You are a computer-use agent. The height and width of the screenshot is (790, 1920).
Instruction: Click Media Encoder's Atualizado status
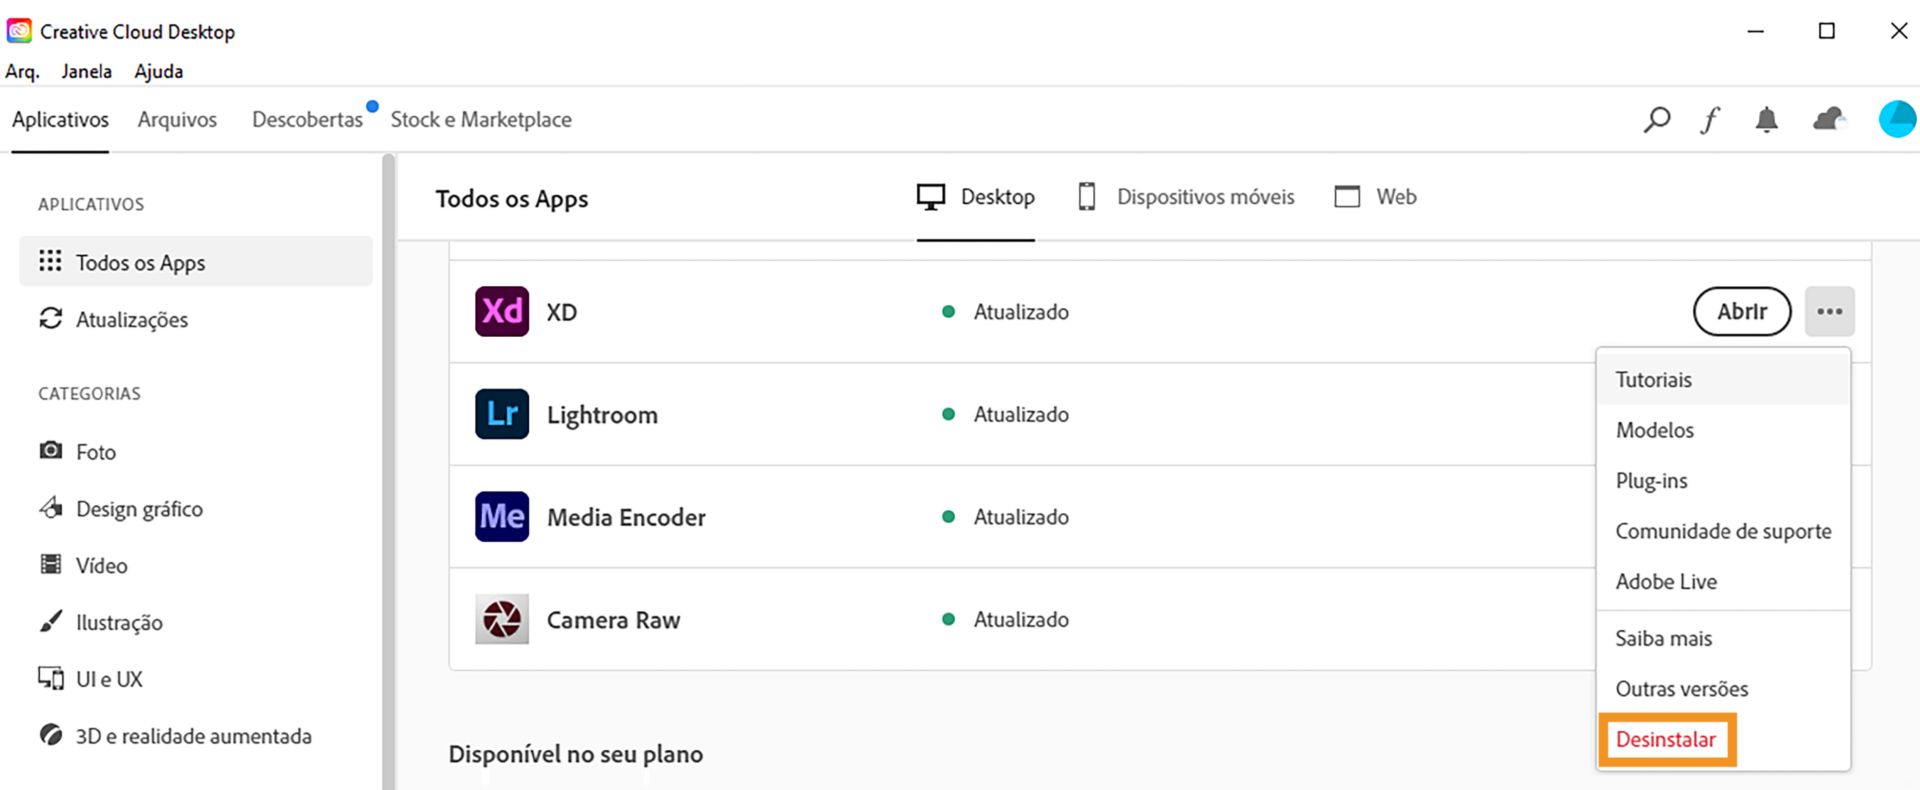click(1006, 517)
